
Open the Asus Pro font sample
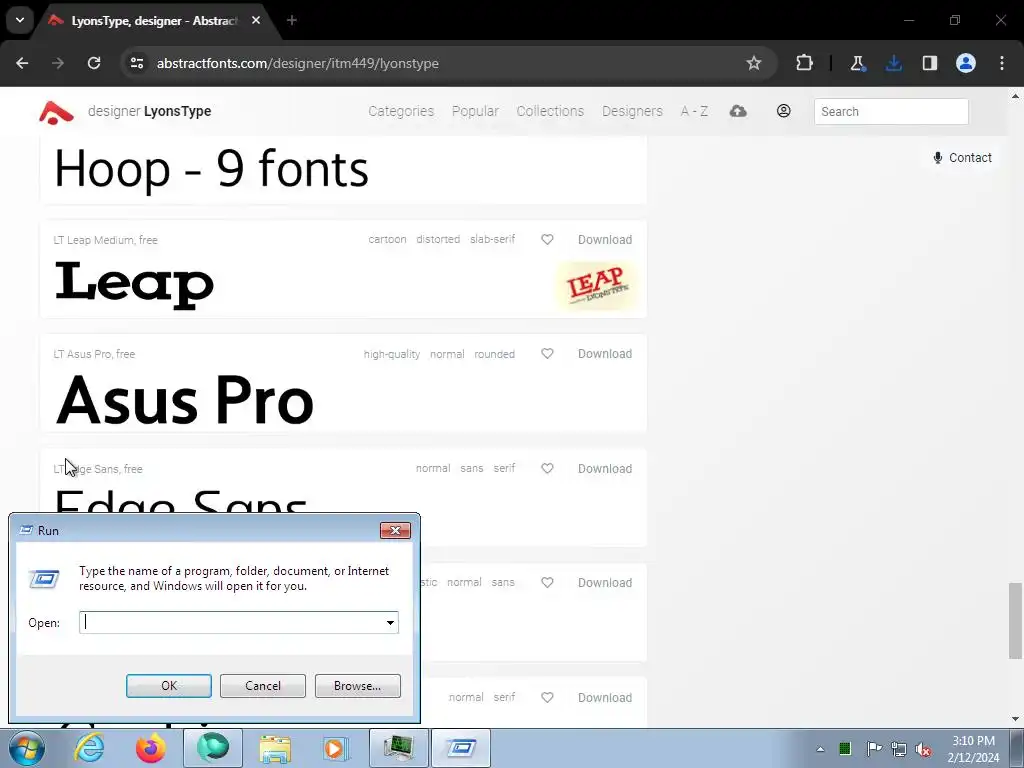[x=185, y=400]
